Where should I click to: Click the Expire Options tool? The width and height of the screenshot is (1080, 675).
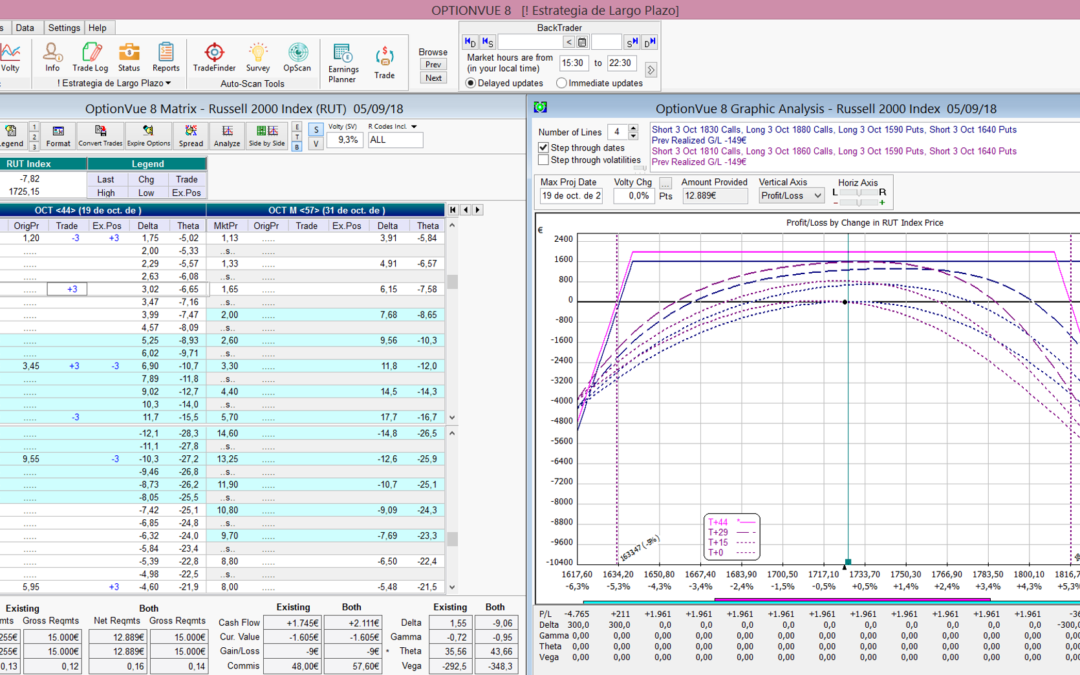(x=148, y=135)
